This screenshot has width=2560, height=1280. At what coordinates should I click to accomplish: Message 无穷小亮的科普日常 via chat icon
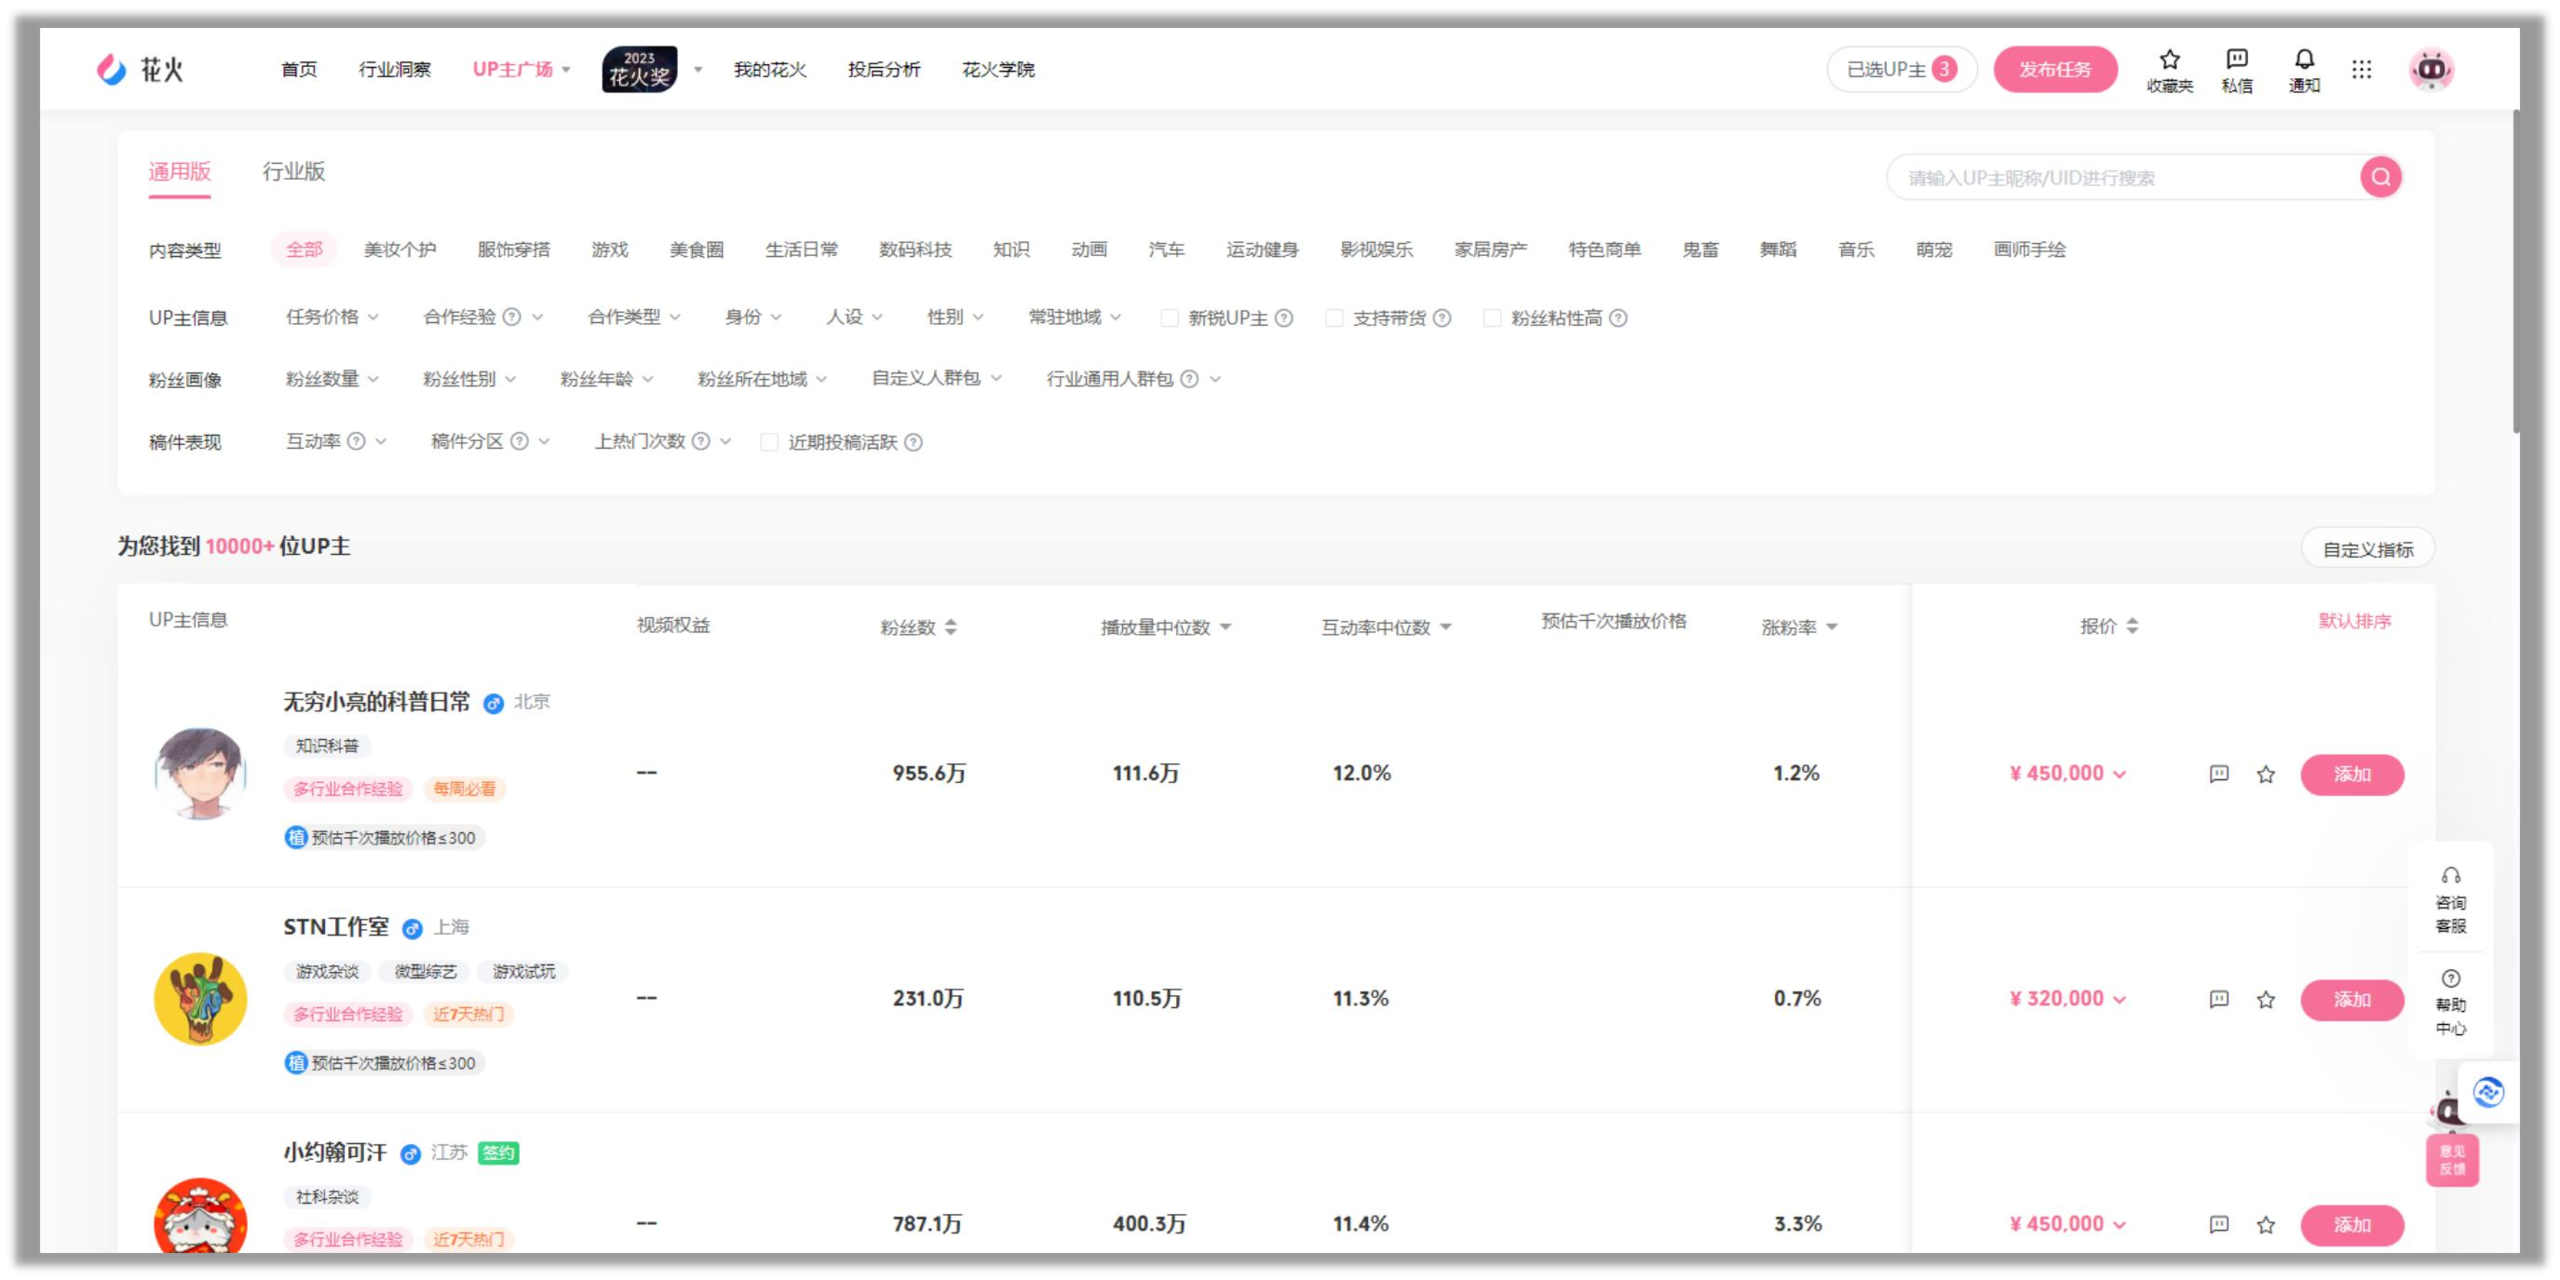click(x=2218, y=774)
